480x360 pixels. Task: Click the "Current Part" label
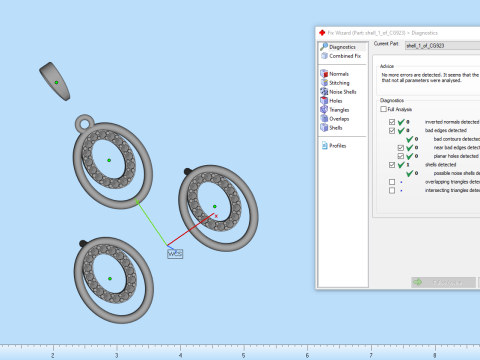[386, 44]
